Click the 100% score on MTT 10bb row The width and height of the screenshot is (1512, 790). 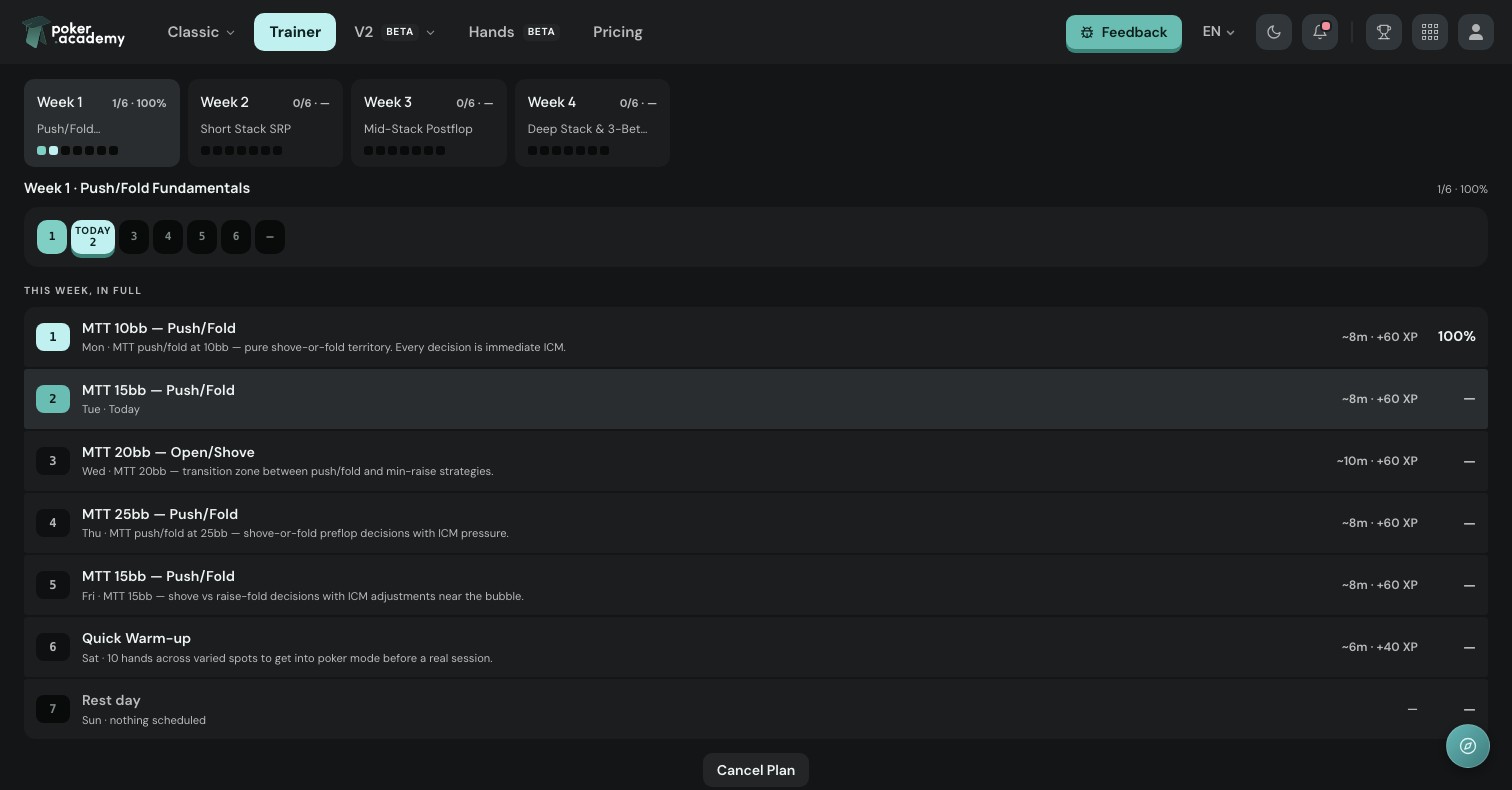point(1456,337)
